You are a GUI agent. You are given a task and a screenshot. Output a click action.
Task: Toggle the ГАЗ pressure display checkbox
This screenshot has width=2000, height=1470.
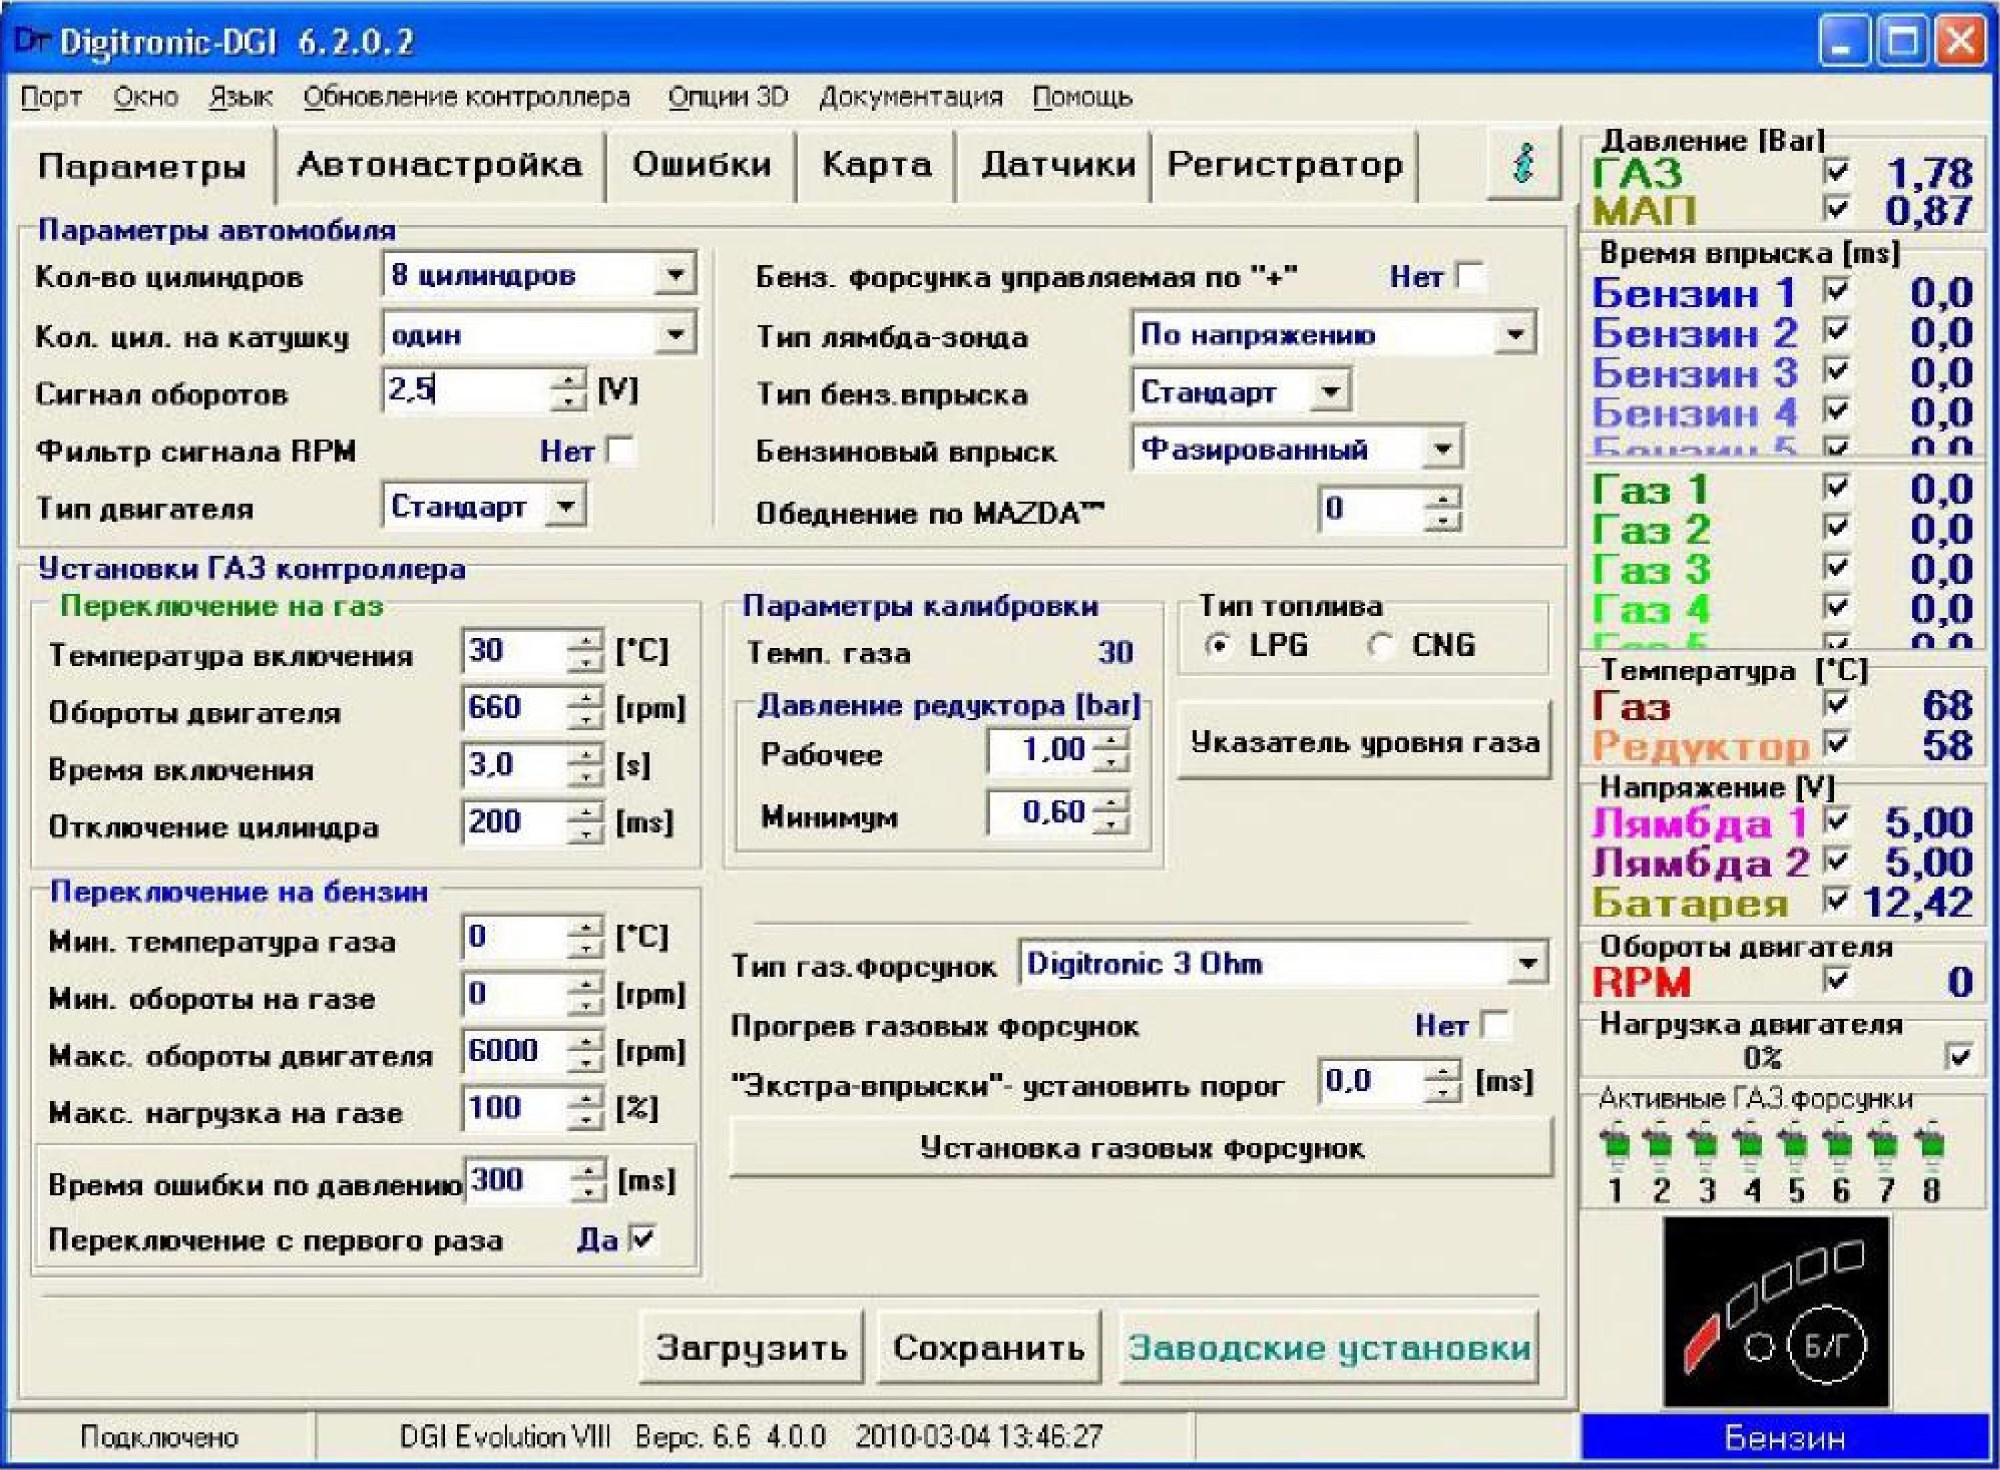coord(1836,171)
